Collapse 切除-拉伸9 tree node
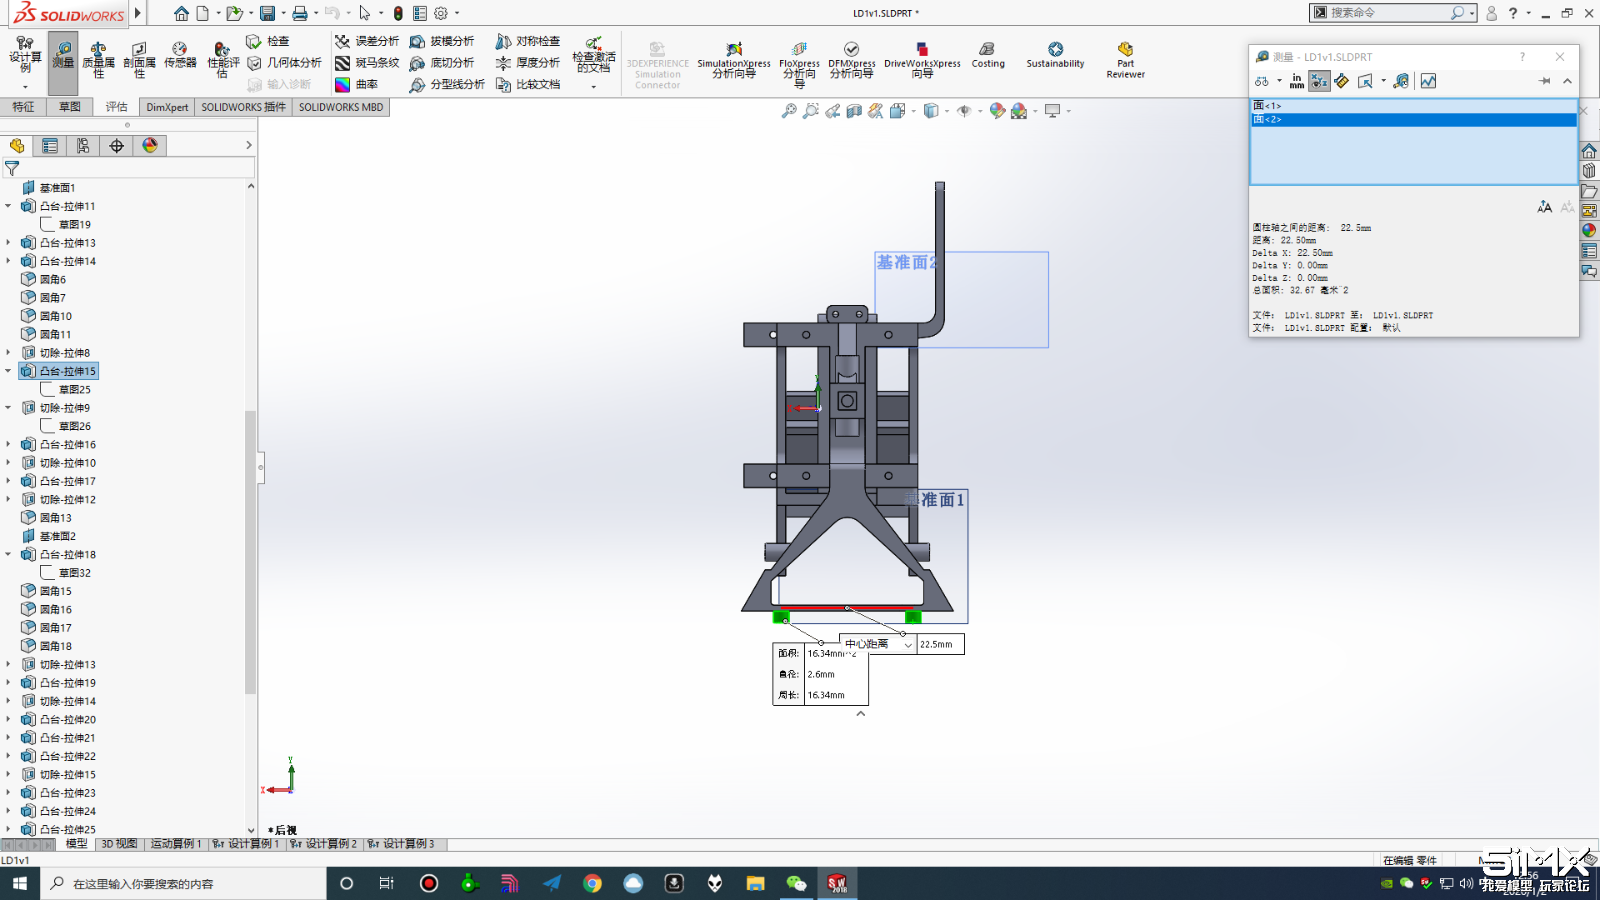 point(8,408)
